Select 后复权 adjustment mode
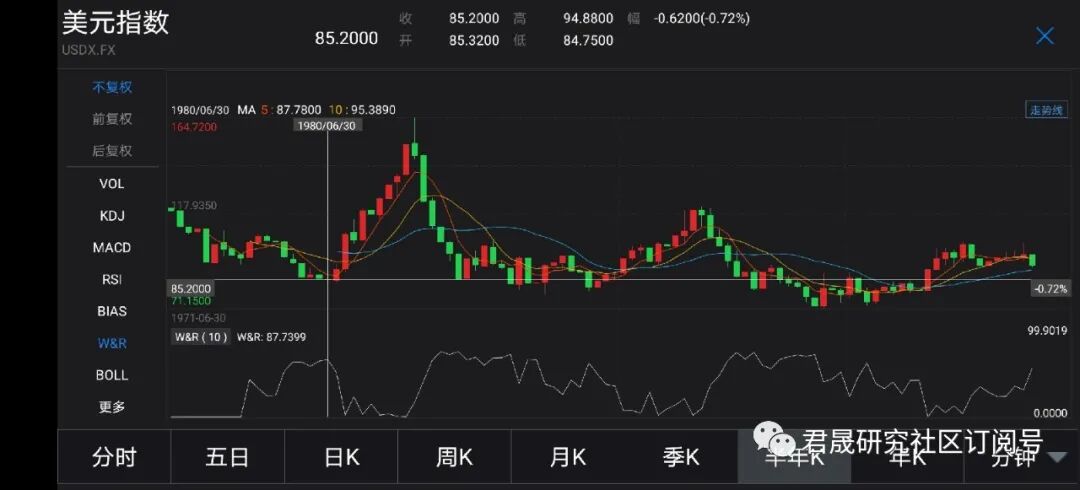The height and width of the screenshot is (490, 1080). point(112,150)
